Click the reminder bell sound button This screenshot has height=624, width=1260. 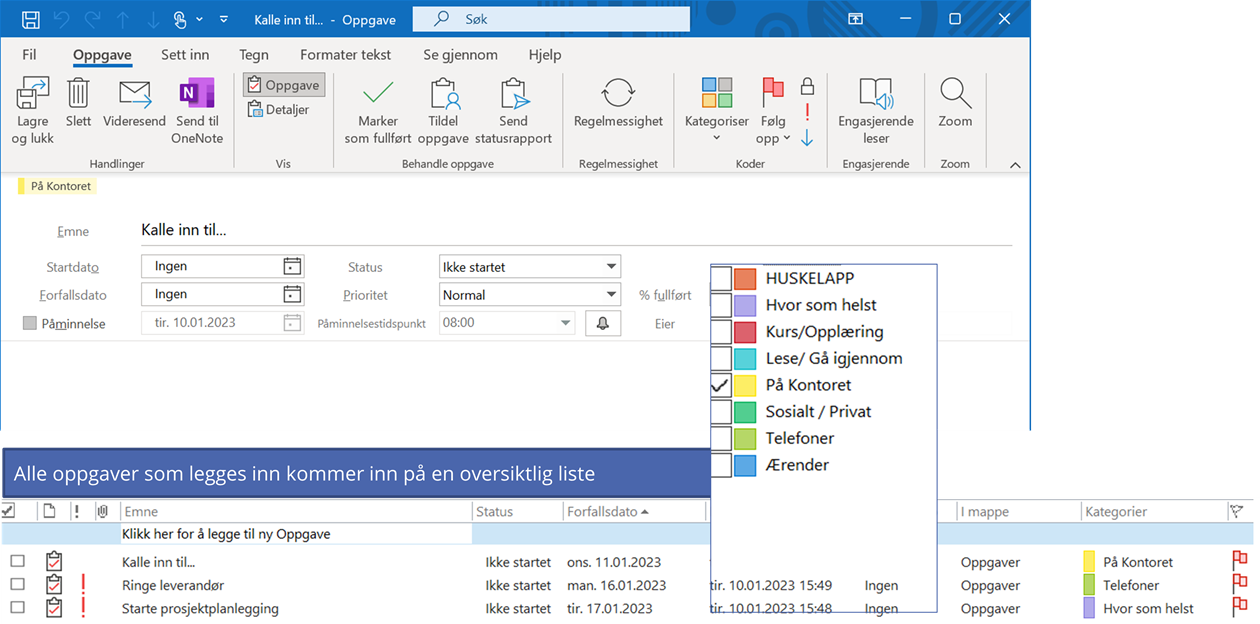[x=603, y=323]
